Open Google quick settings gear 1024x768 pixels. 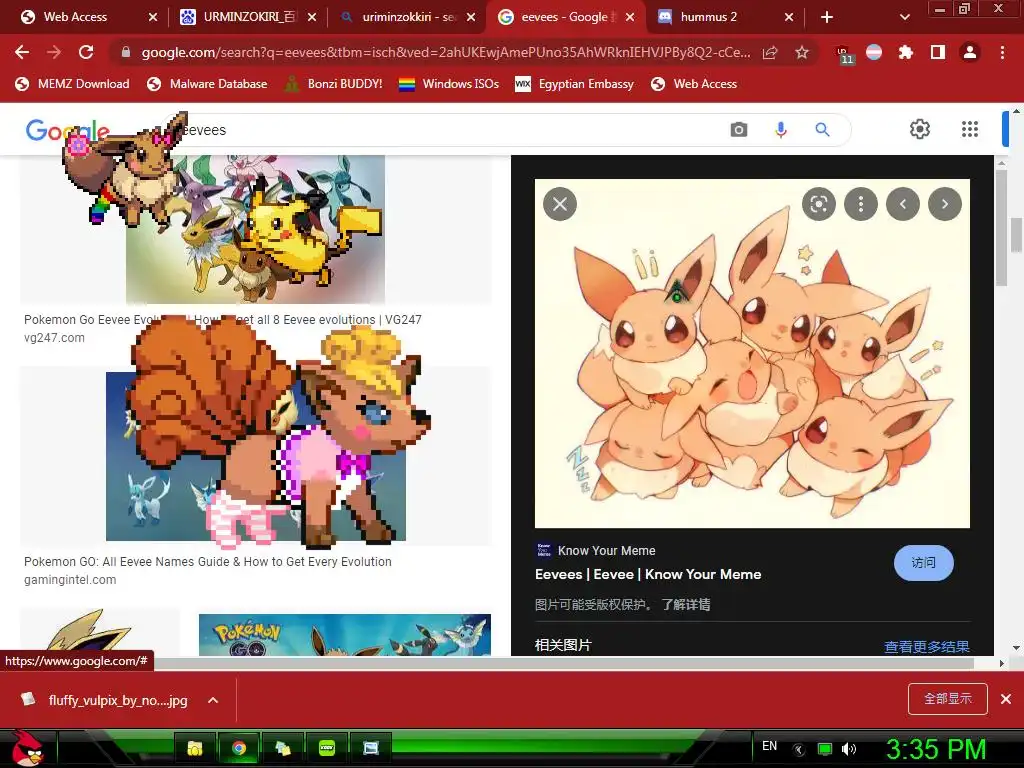(920, 129)
